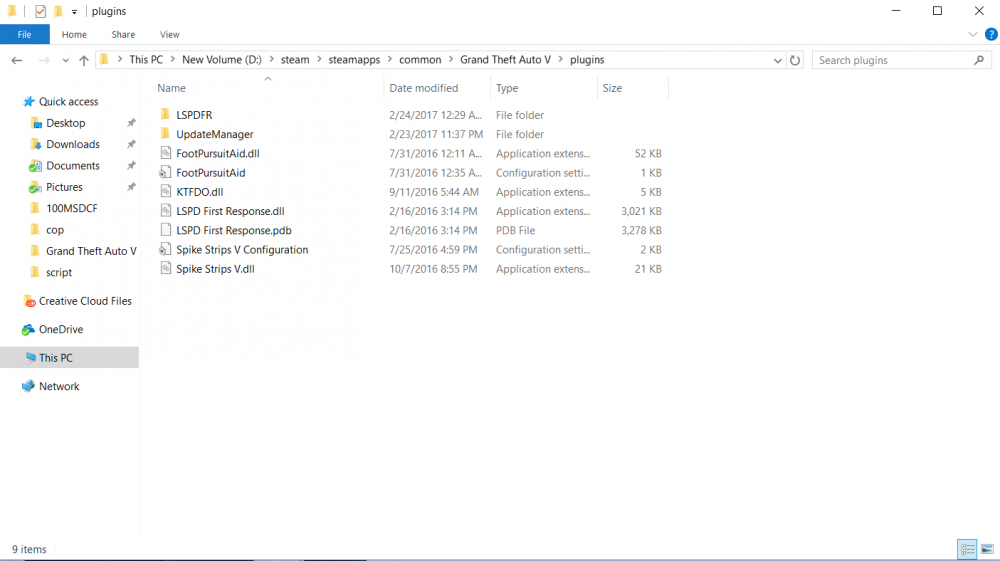Screen dimensions: 1000x561
Task: Open Pictures in Quick access
Action: tap(64, 187)
